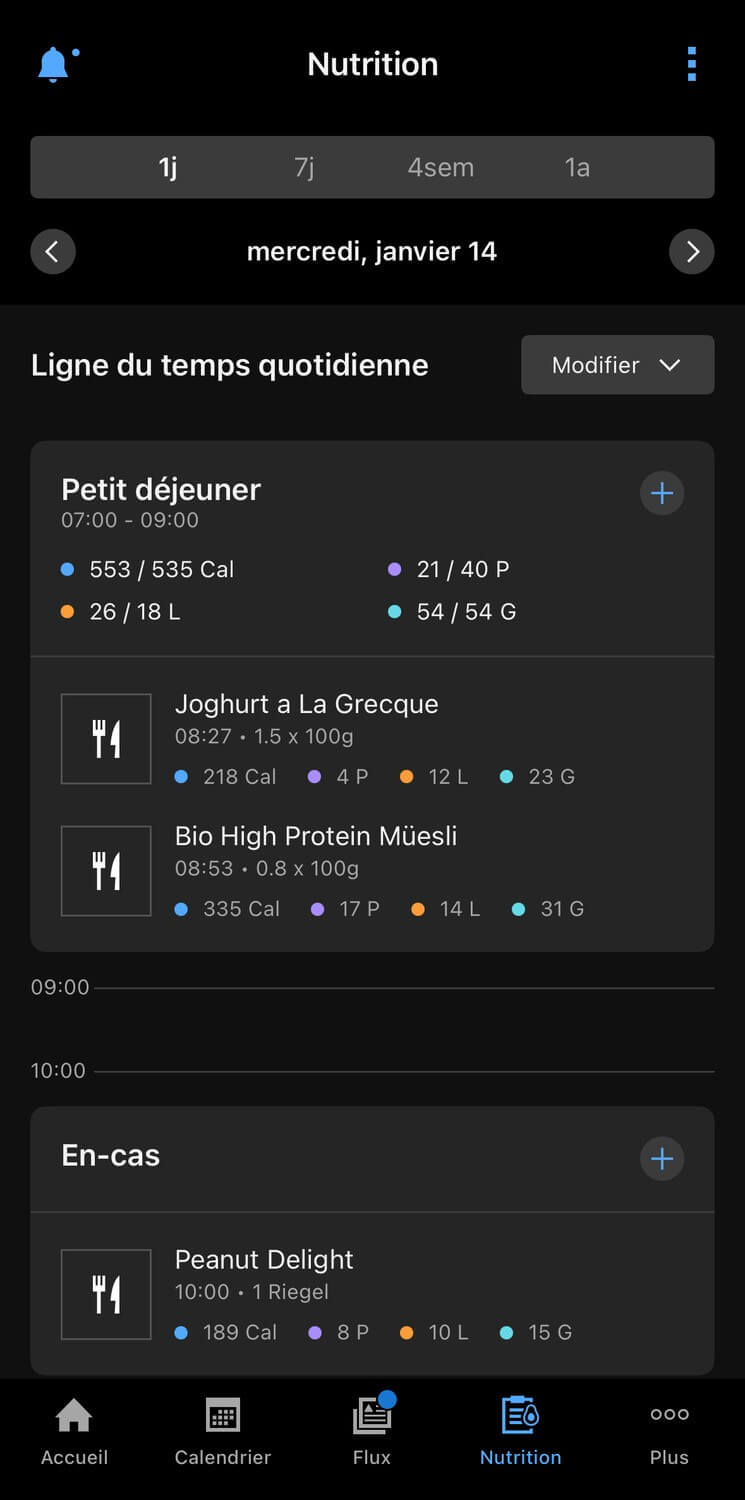Go to next day arrow
Image resolution: width=745 pixels, height=1500 pixels.
[691, 251]
